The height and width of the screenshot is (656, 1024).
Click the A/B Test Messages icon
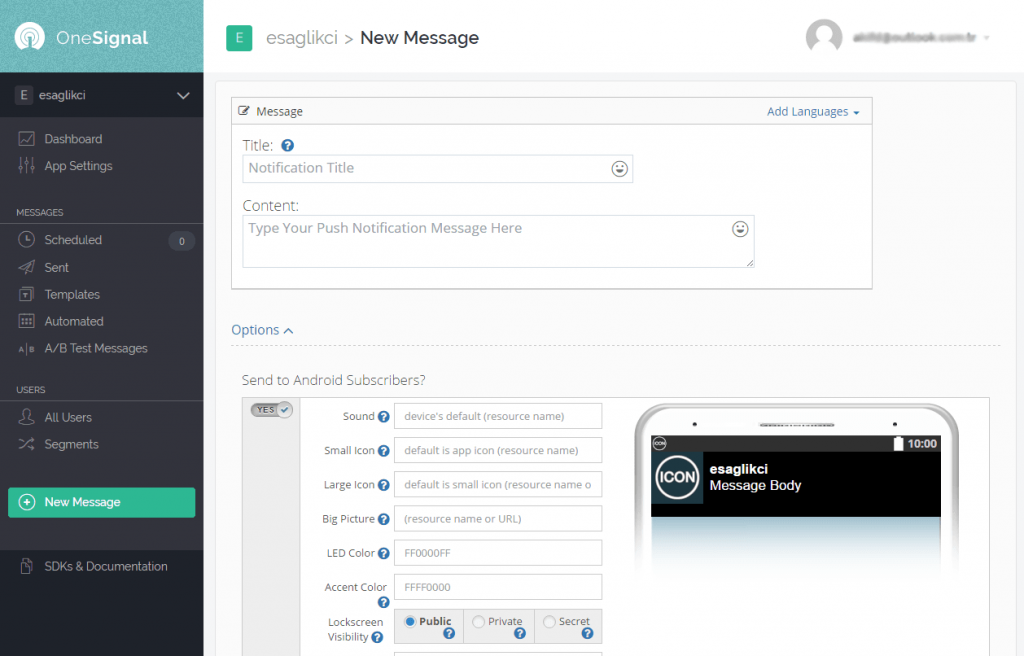[x=26, y=349]
